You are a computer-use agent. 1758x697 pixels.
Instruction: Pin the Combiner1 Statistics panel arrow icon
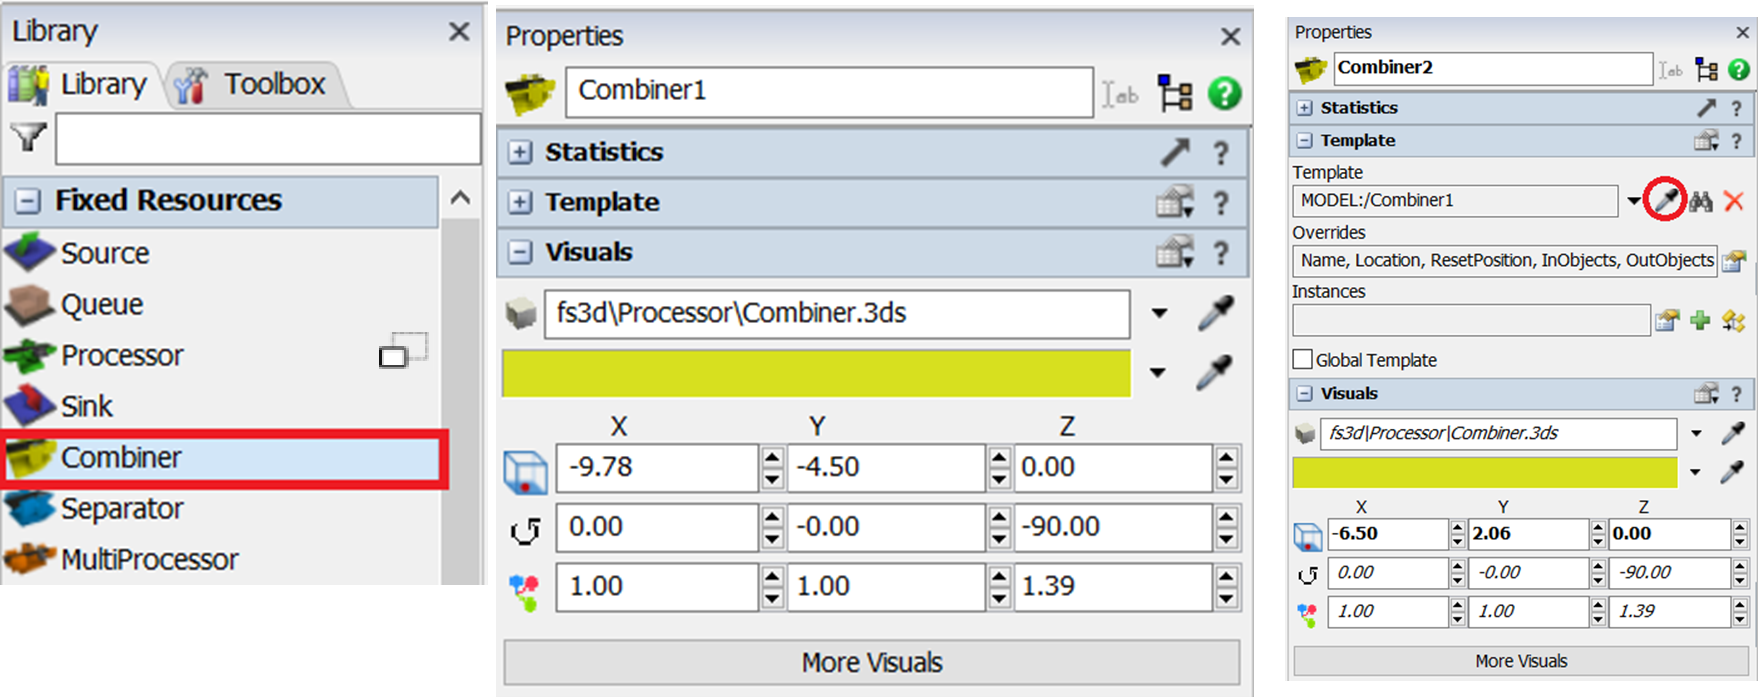pyautogui.click(x=1175, y=152)
